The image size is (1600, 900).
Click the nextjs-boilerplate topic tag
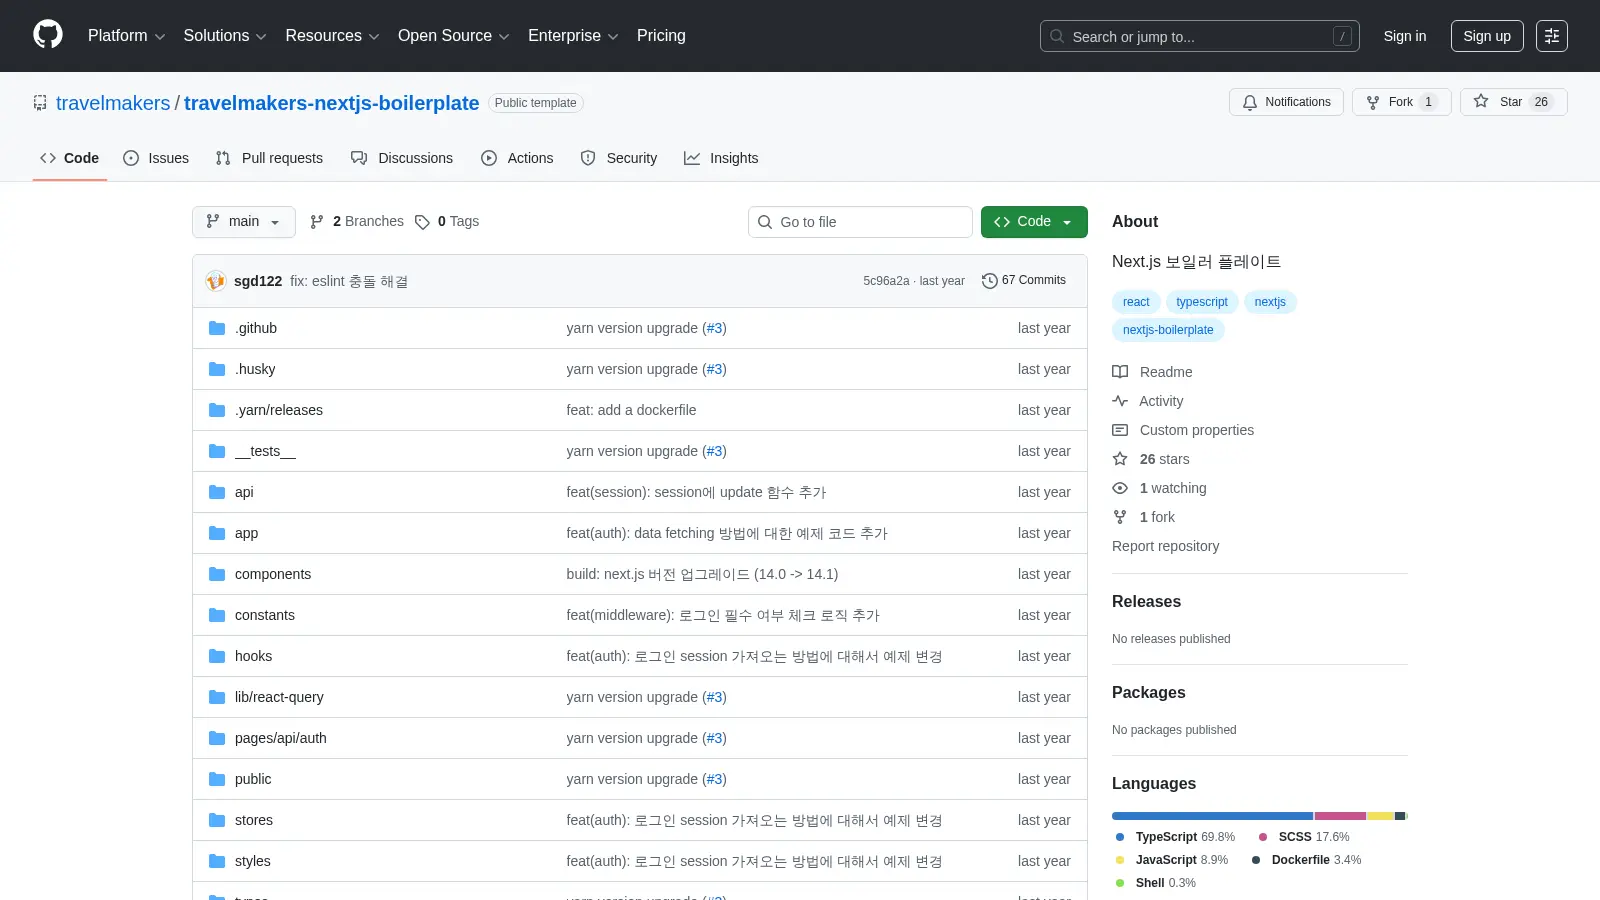click(x=1168, y=330)
